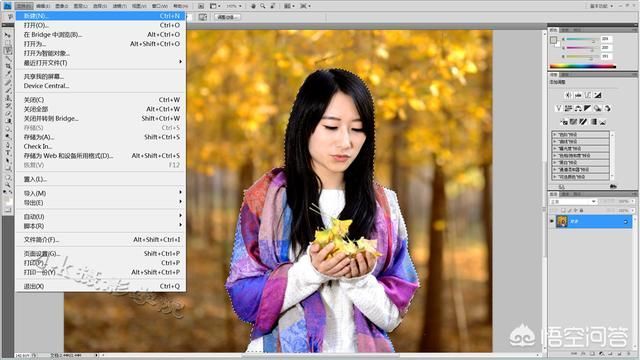Select Hand tool in application bar

(253, 6)
